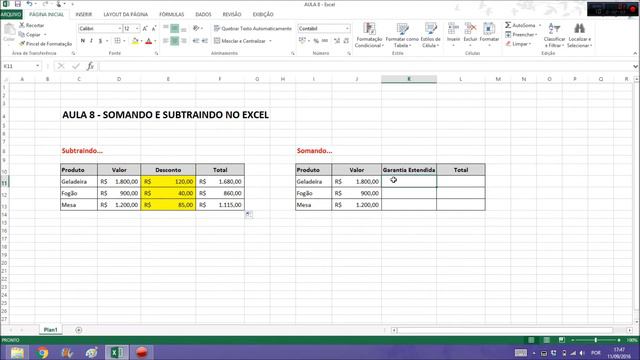Click the Formatação Condicional icon

[x=369, y=29]
